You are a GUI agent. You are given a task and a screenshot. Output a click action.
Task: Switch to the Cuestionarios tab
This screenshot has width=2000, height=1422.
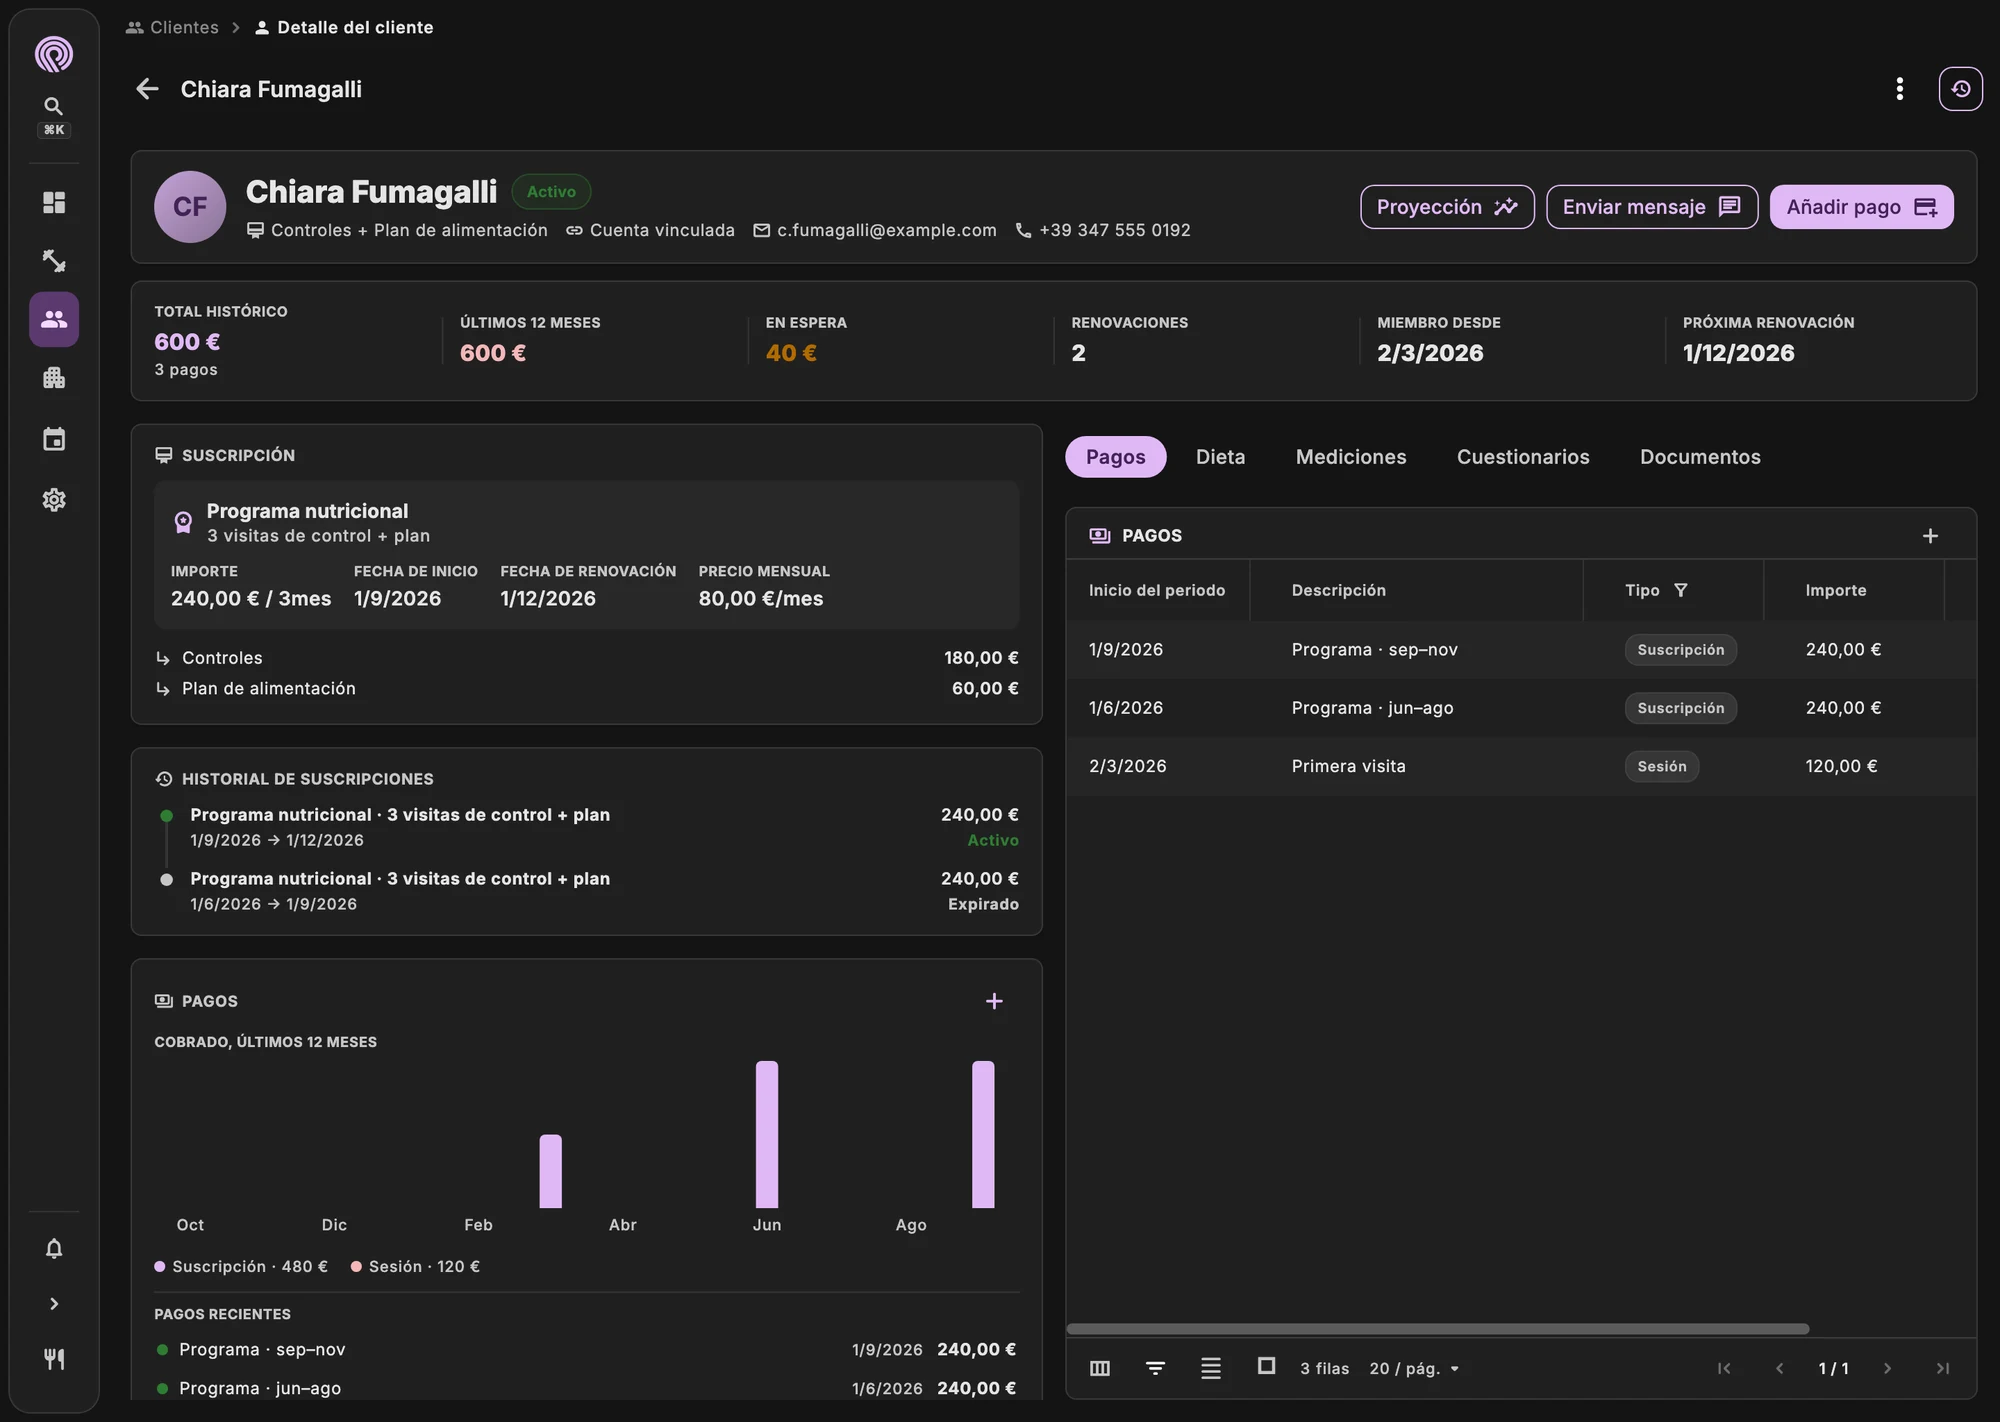pyautogui.click(x=1523, y=457)
